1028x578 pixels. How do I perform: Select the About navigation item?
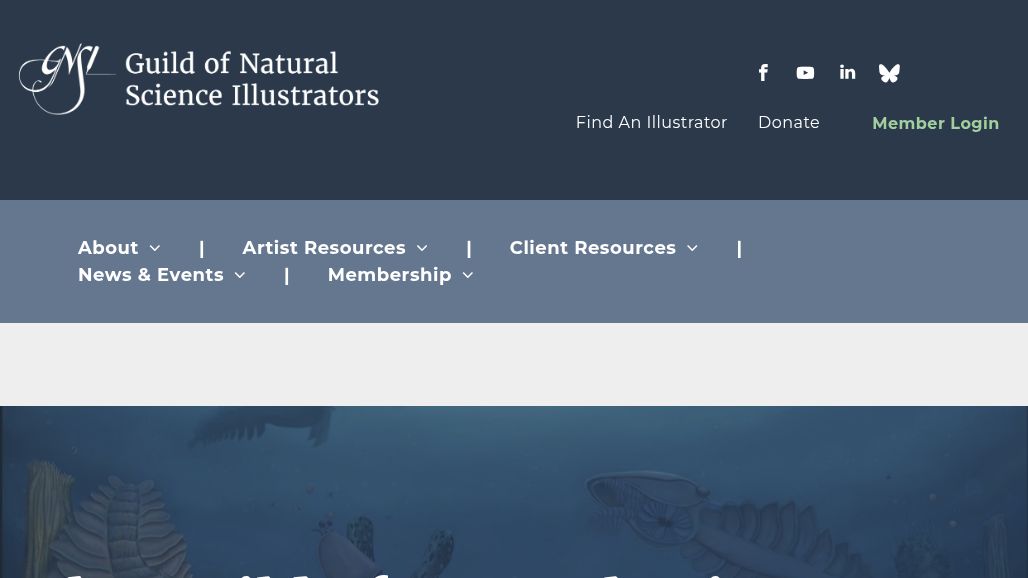tap(108, 248)
